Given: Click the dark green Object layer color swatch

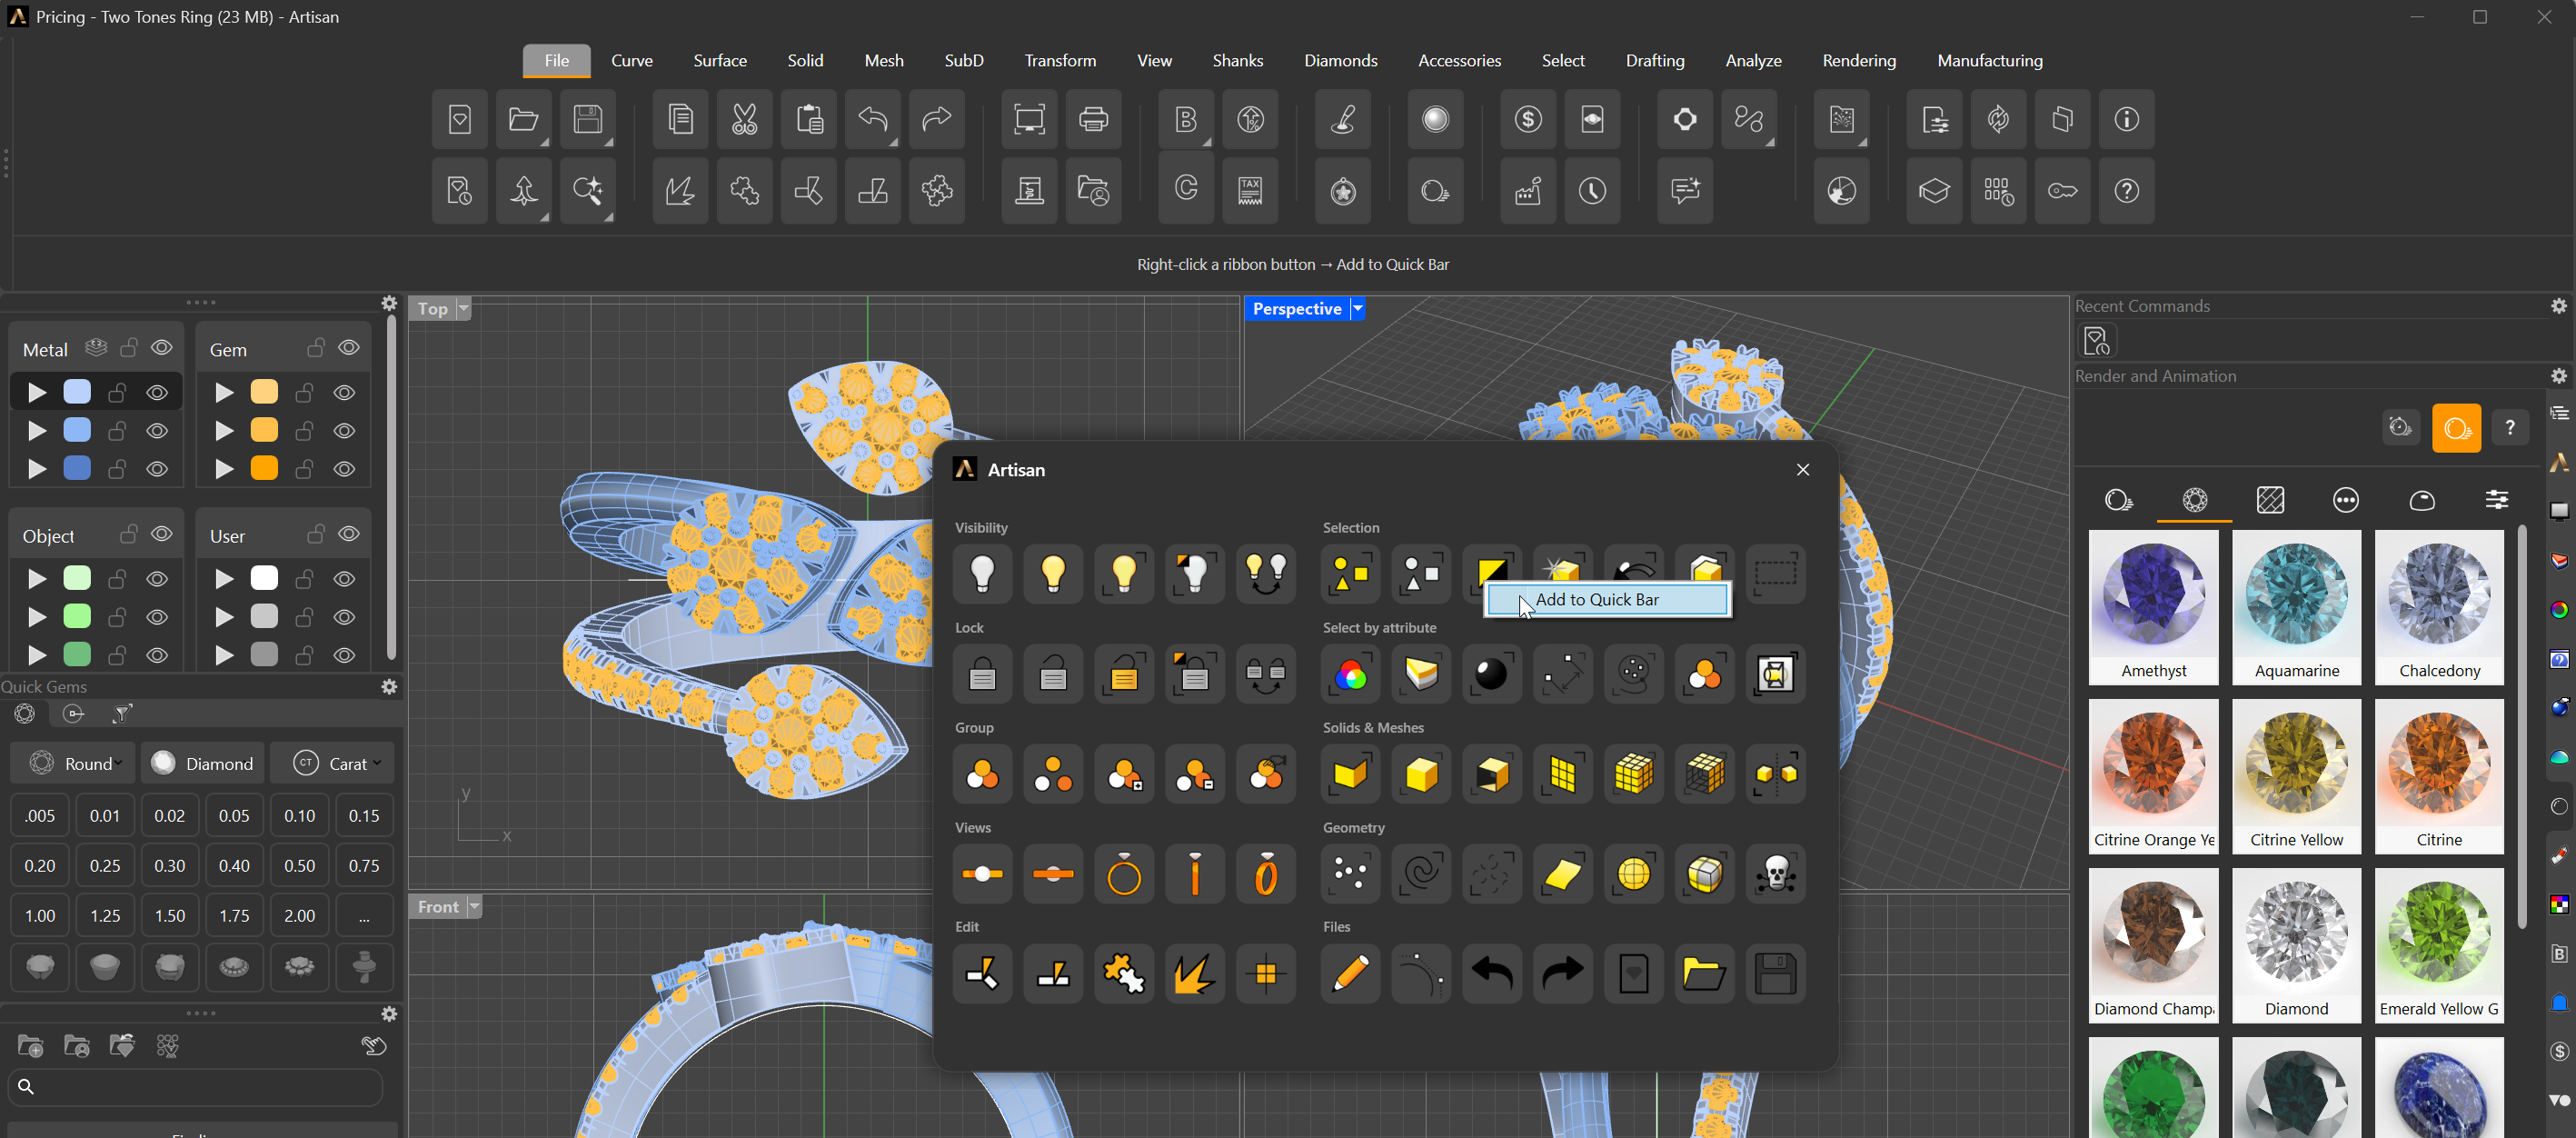Looking at the screenshot, I should point(77,654).
